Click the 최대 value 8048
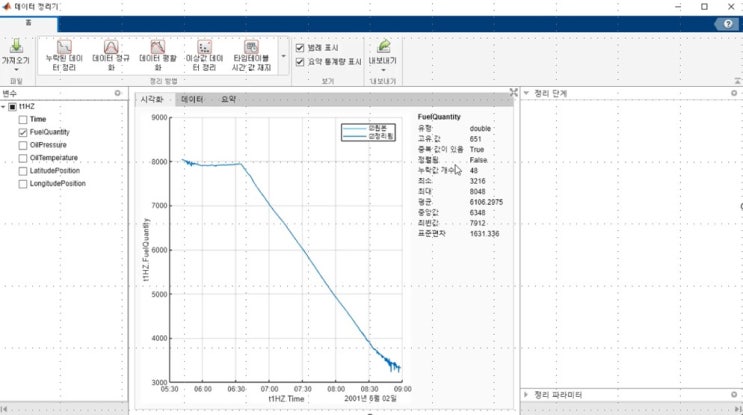 point(477,191)
